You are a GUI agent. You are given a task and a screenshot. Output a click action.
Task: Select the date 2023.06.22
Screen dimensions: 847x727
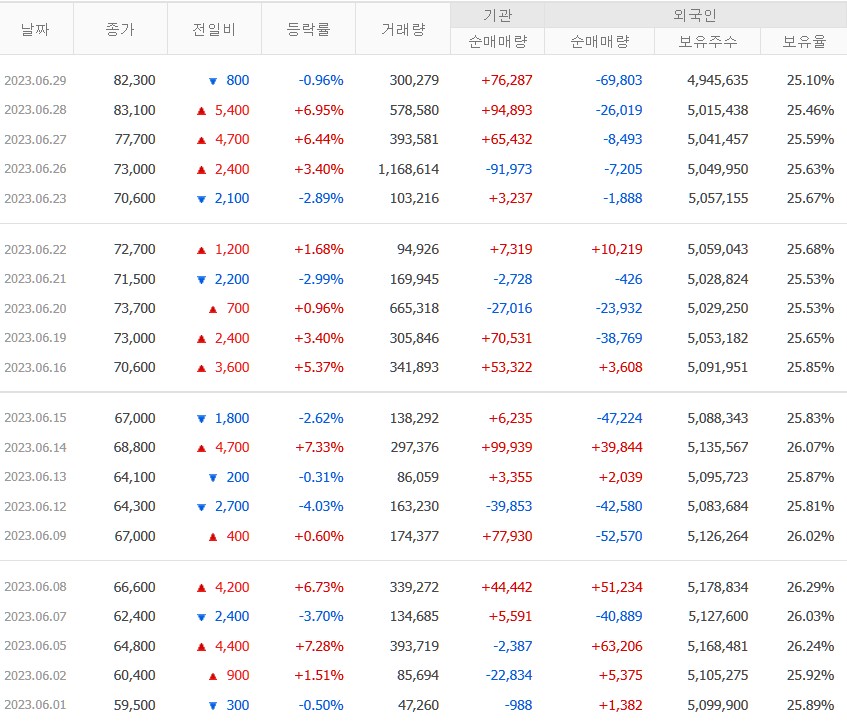35,250
